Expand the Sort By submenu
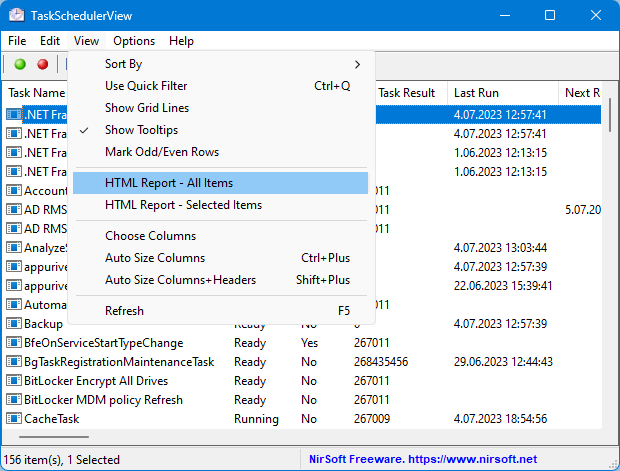 221,64
